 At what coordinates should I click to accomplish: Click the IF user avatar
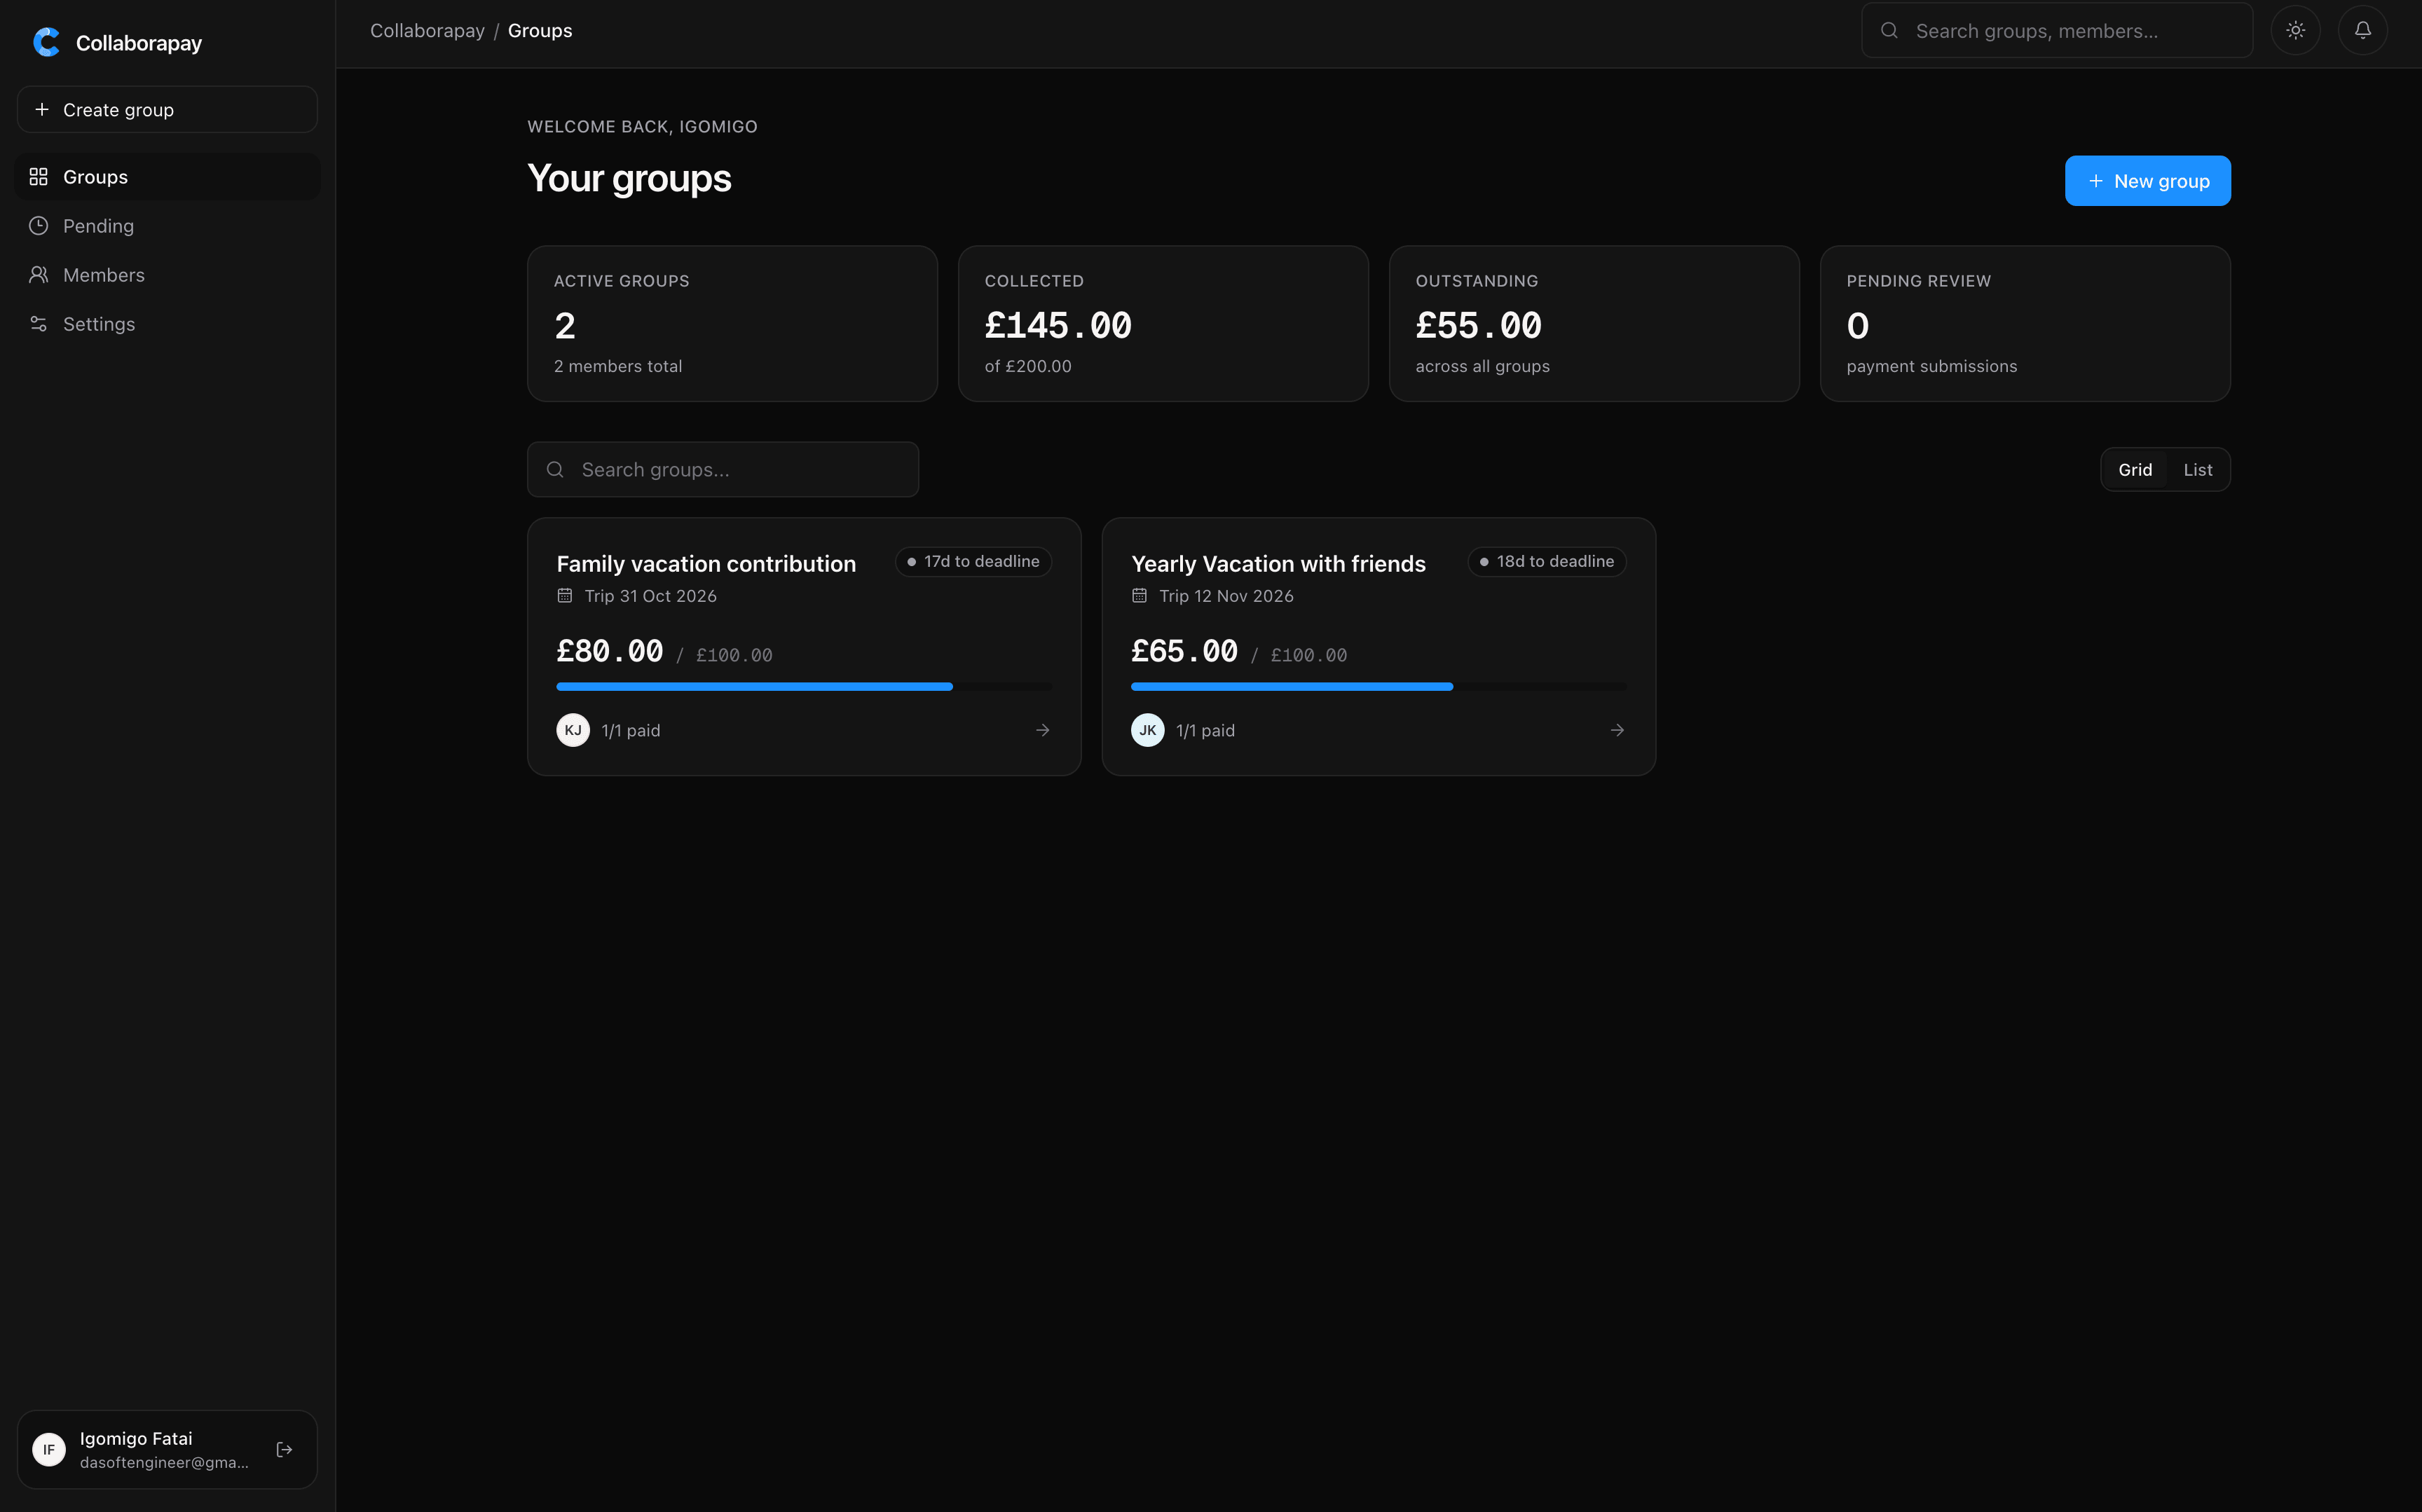pyautogui.click(x=49, y=1449)
